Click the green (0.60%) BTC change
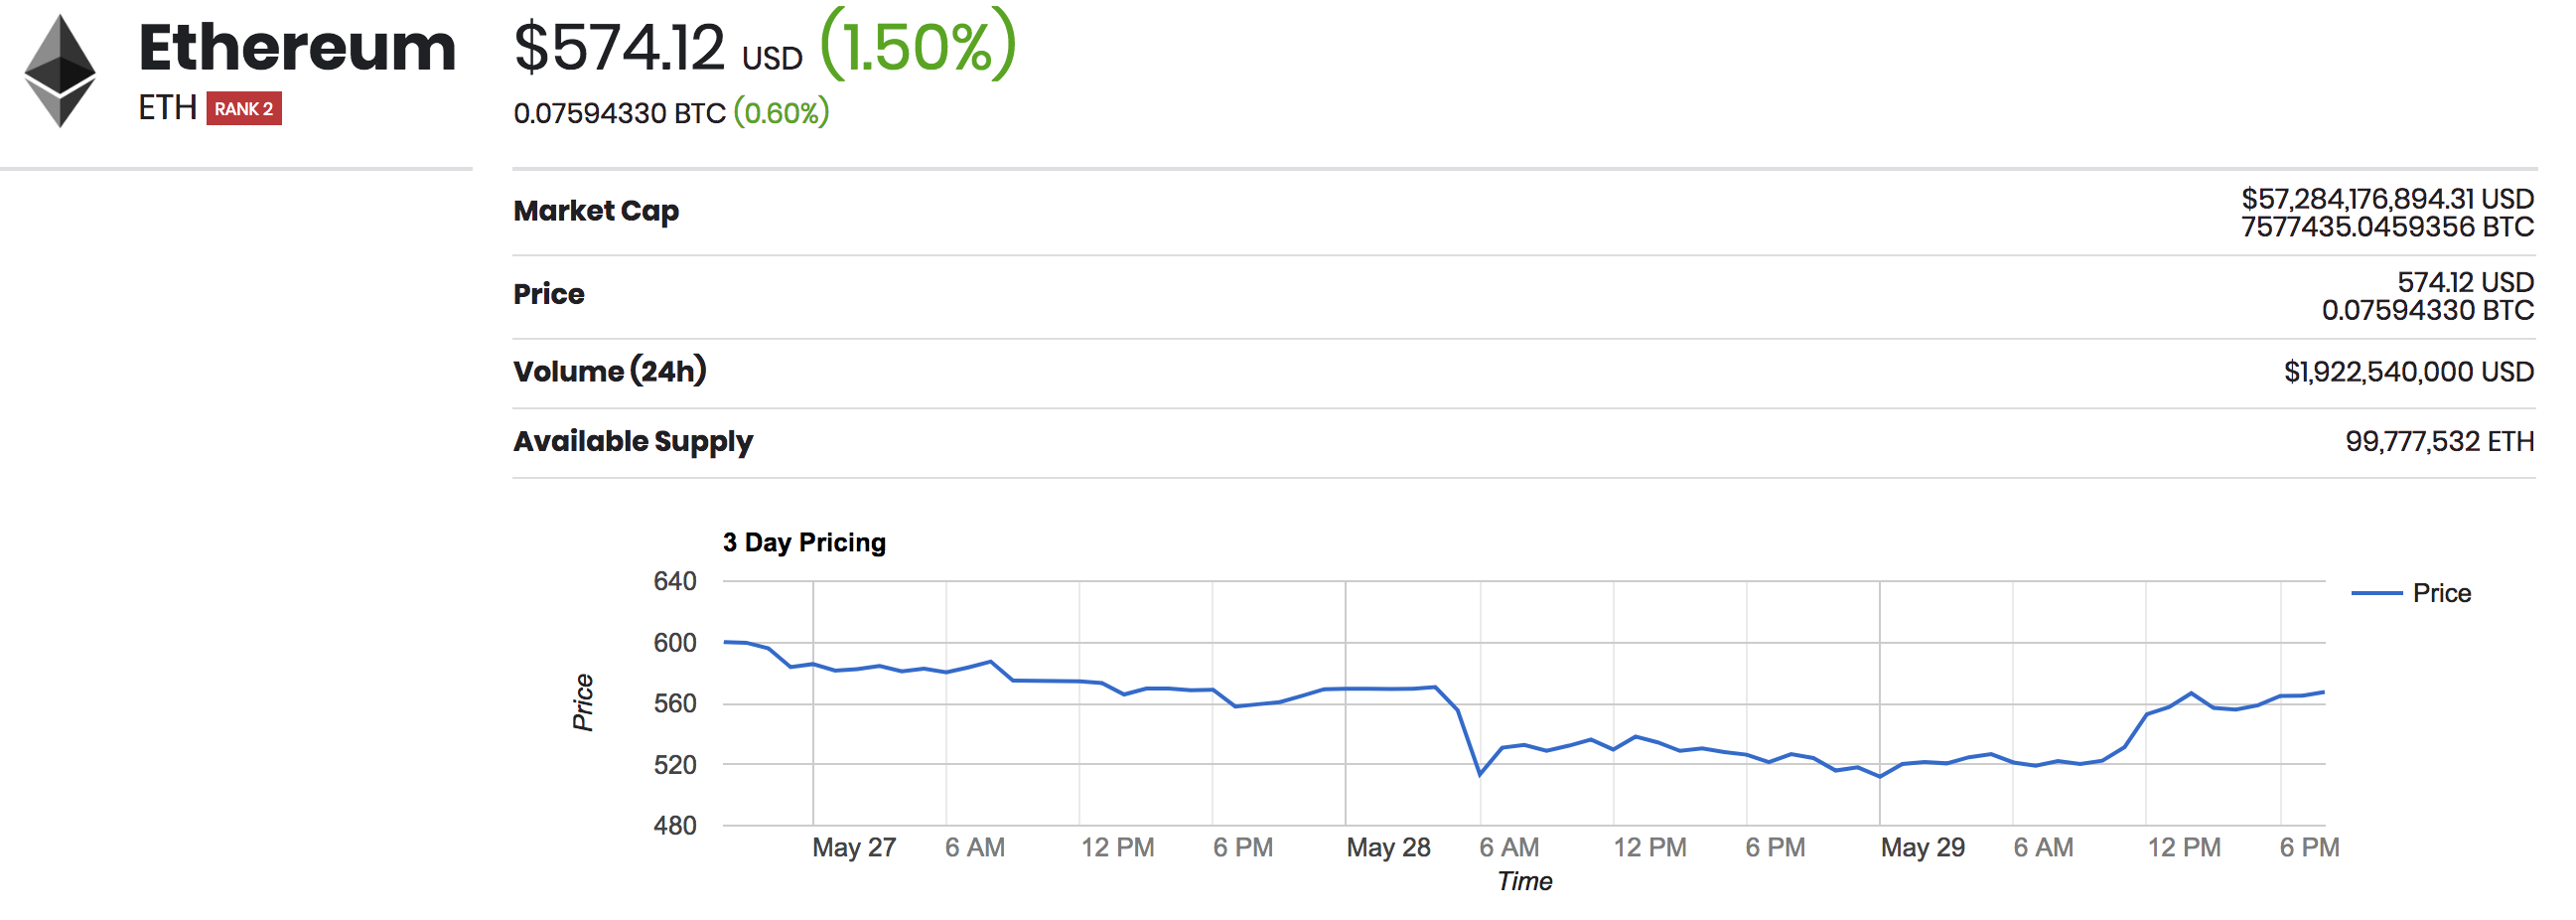The height and width of the screenshot is (920, 2576). coord(782,113)
